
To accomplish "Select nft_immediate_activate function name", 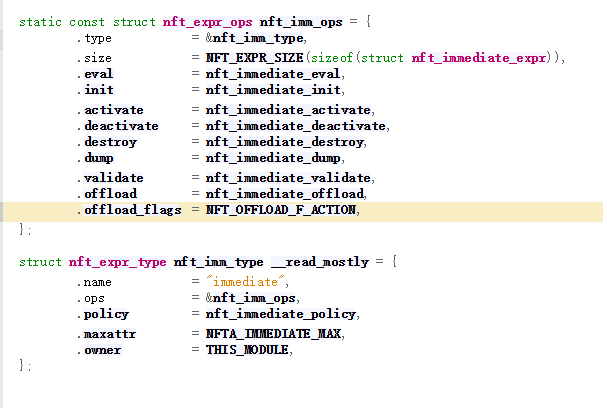I will (x=288, y=110).
